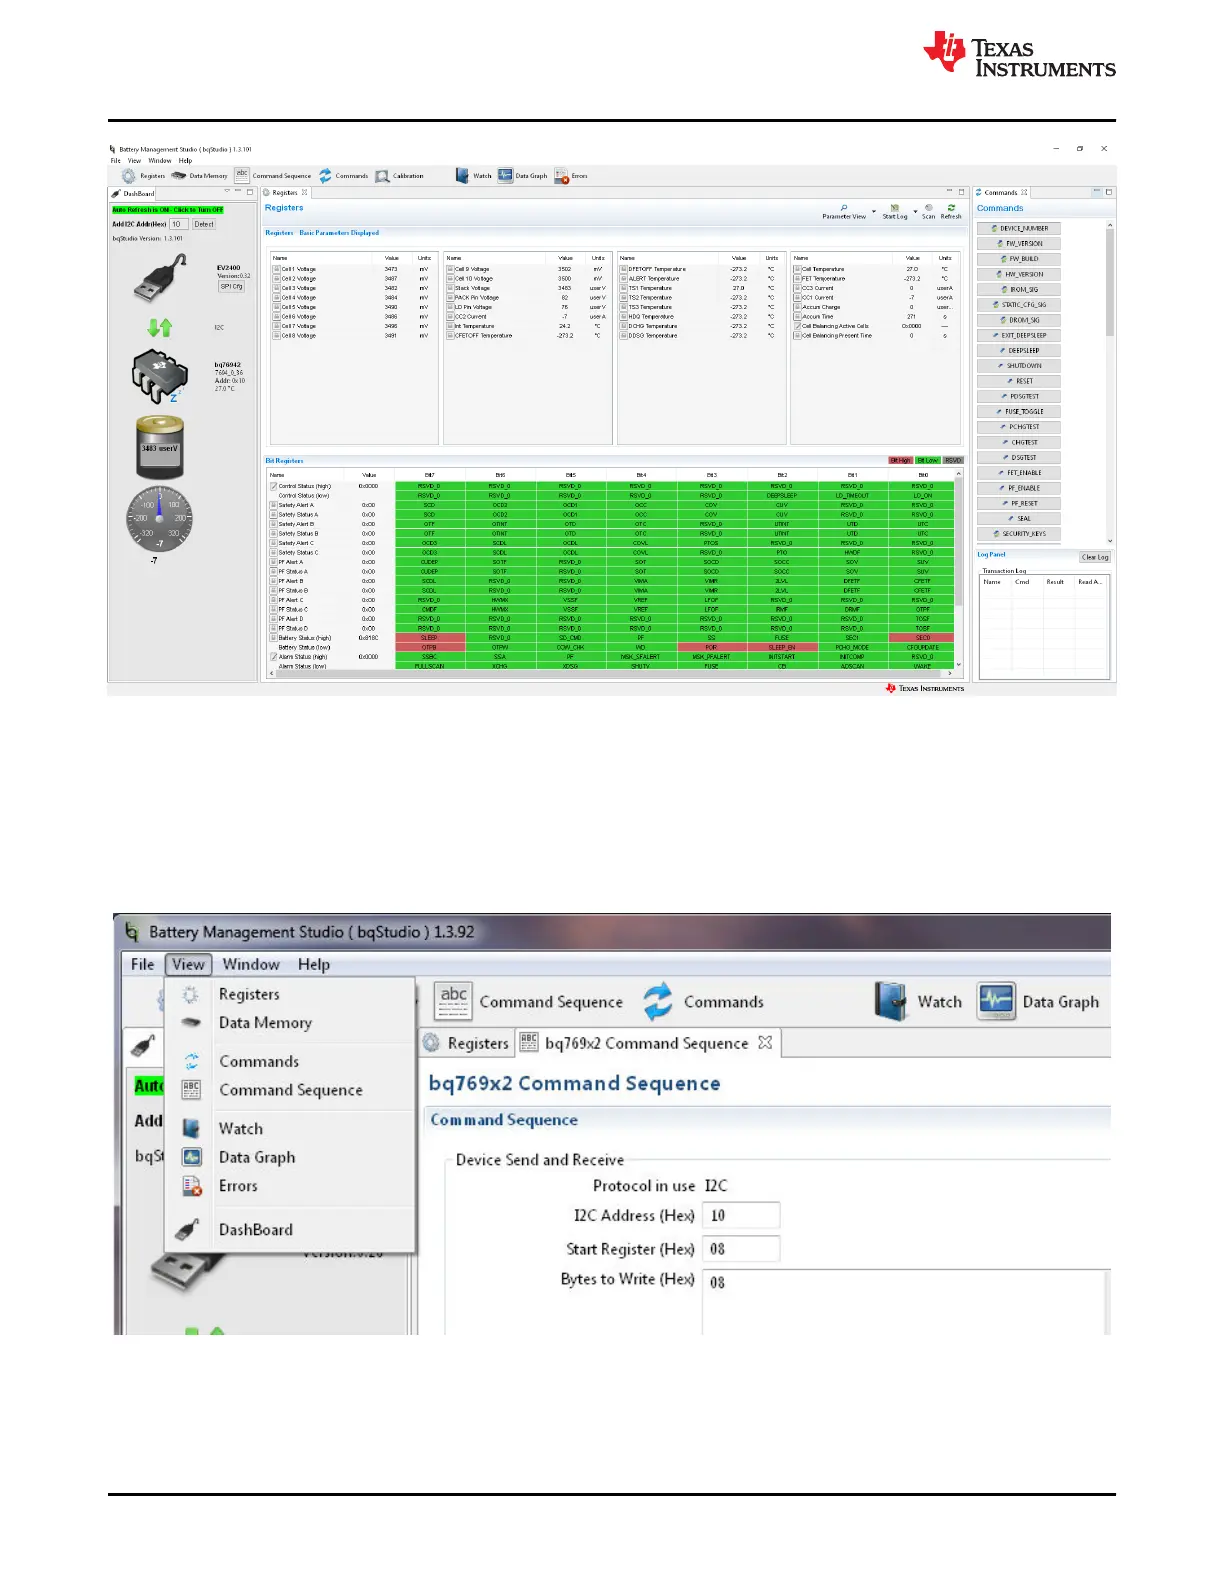Click the Commands toolbar icon in bqStudio 1.3.92
1224x1584 pixels.
[657, 1002]
